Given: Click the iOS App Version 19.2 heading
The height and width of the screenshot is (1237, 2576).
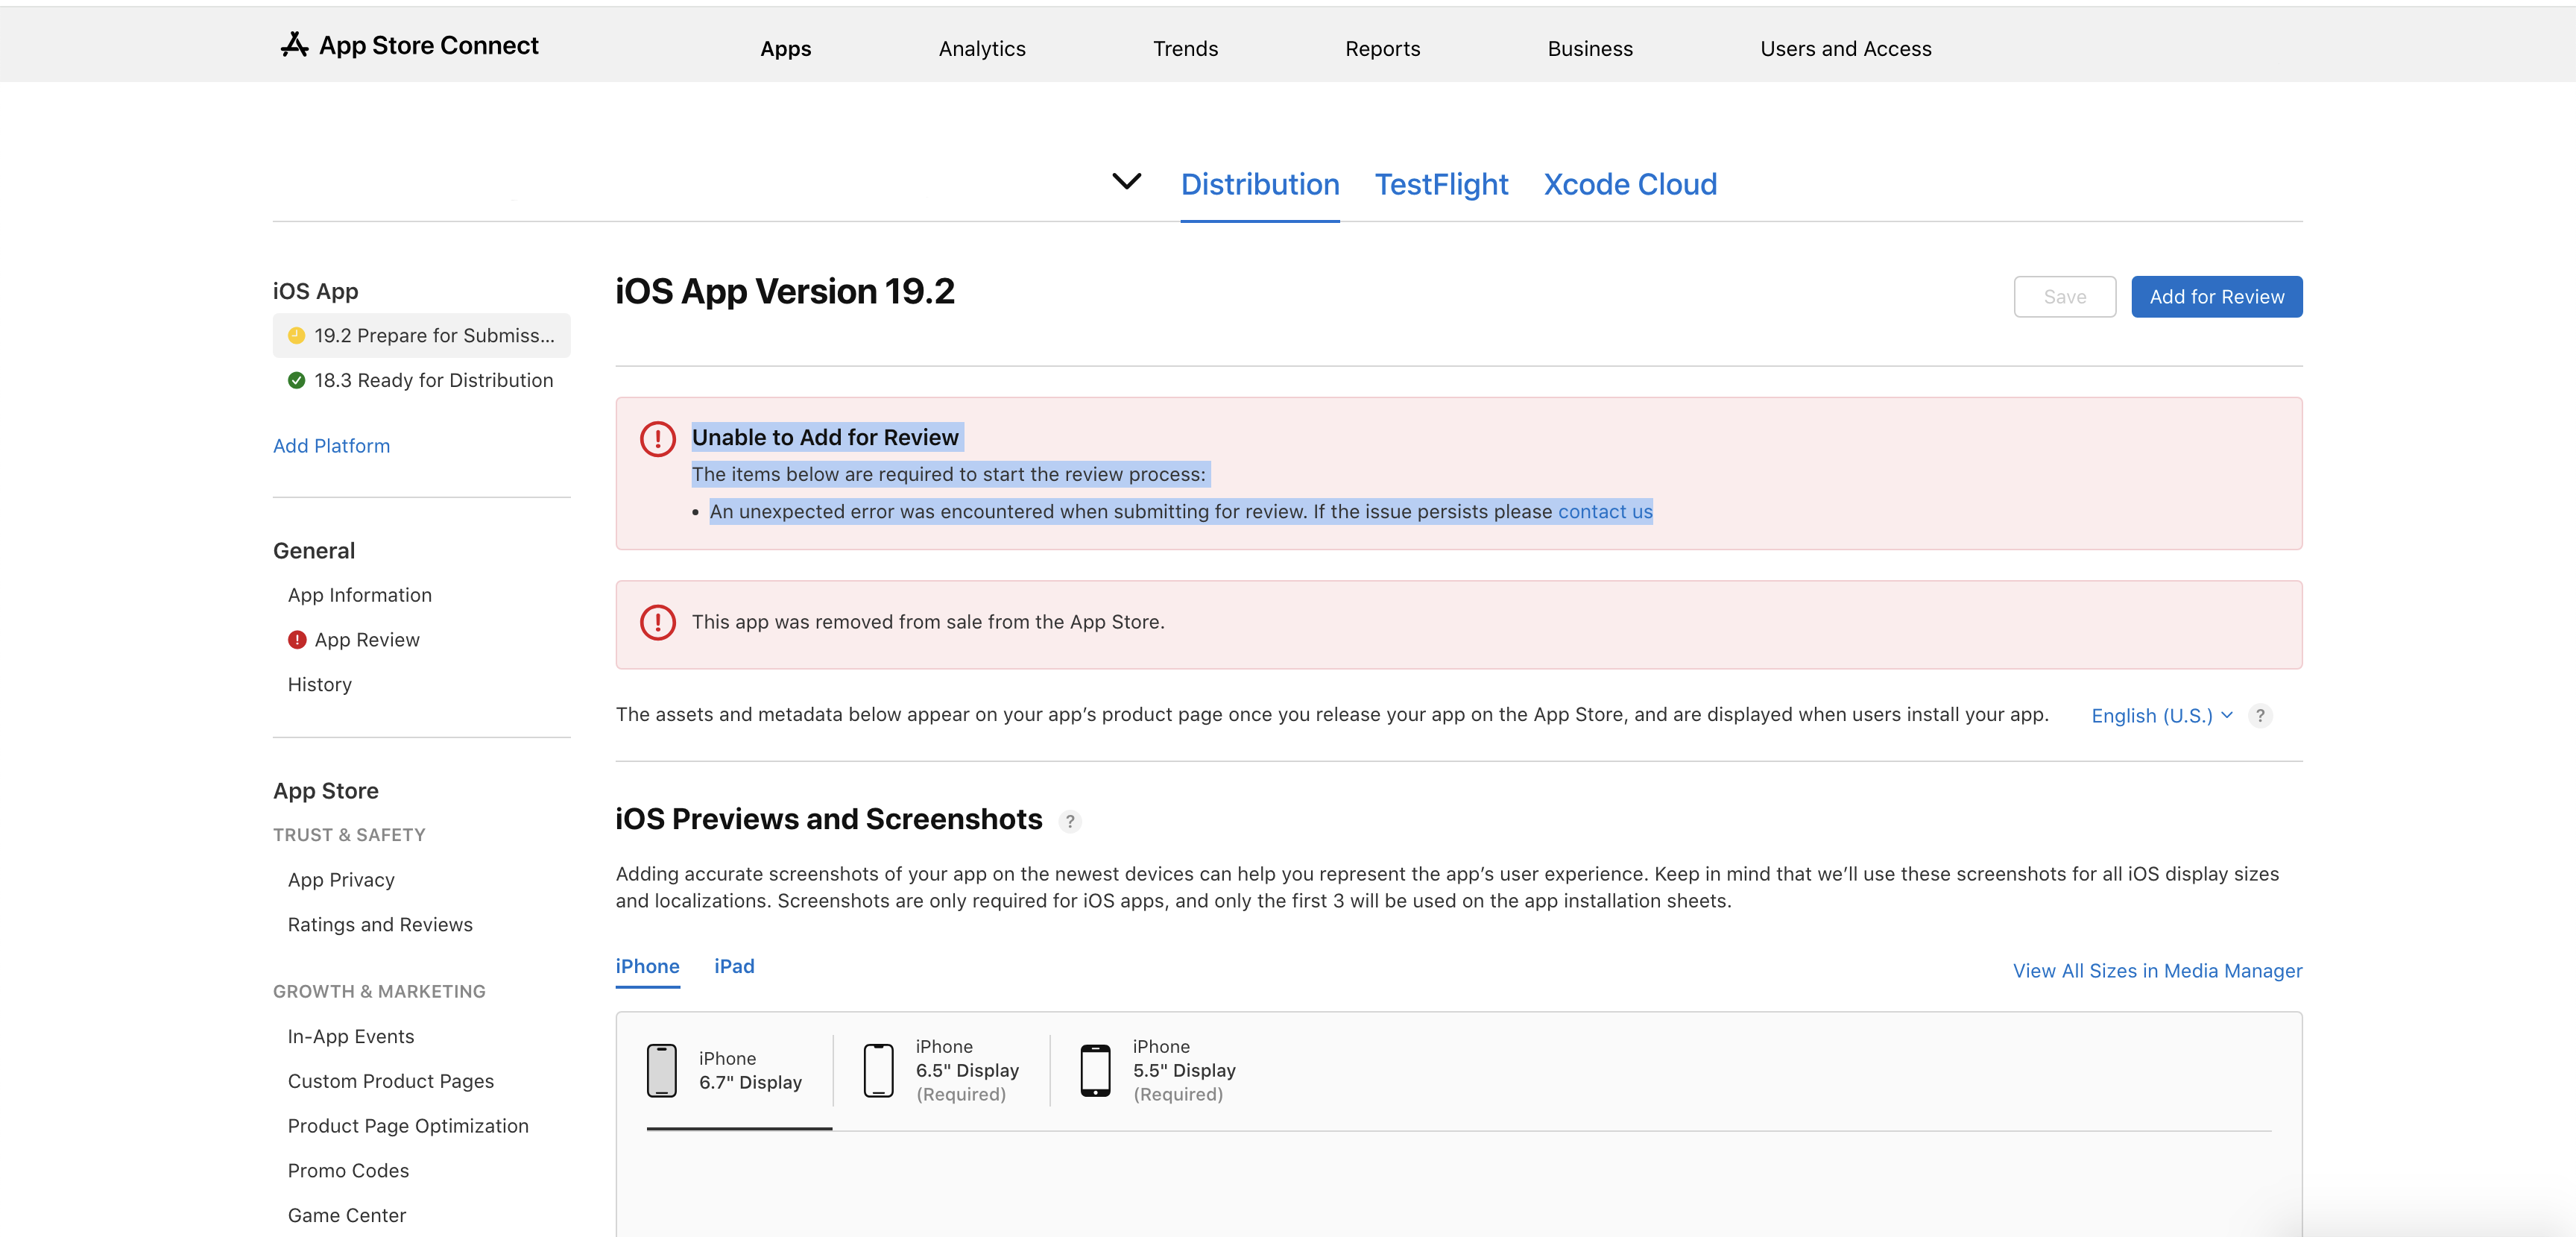Looking at the screenshot, I should (x=785, y=292).
